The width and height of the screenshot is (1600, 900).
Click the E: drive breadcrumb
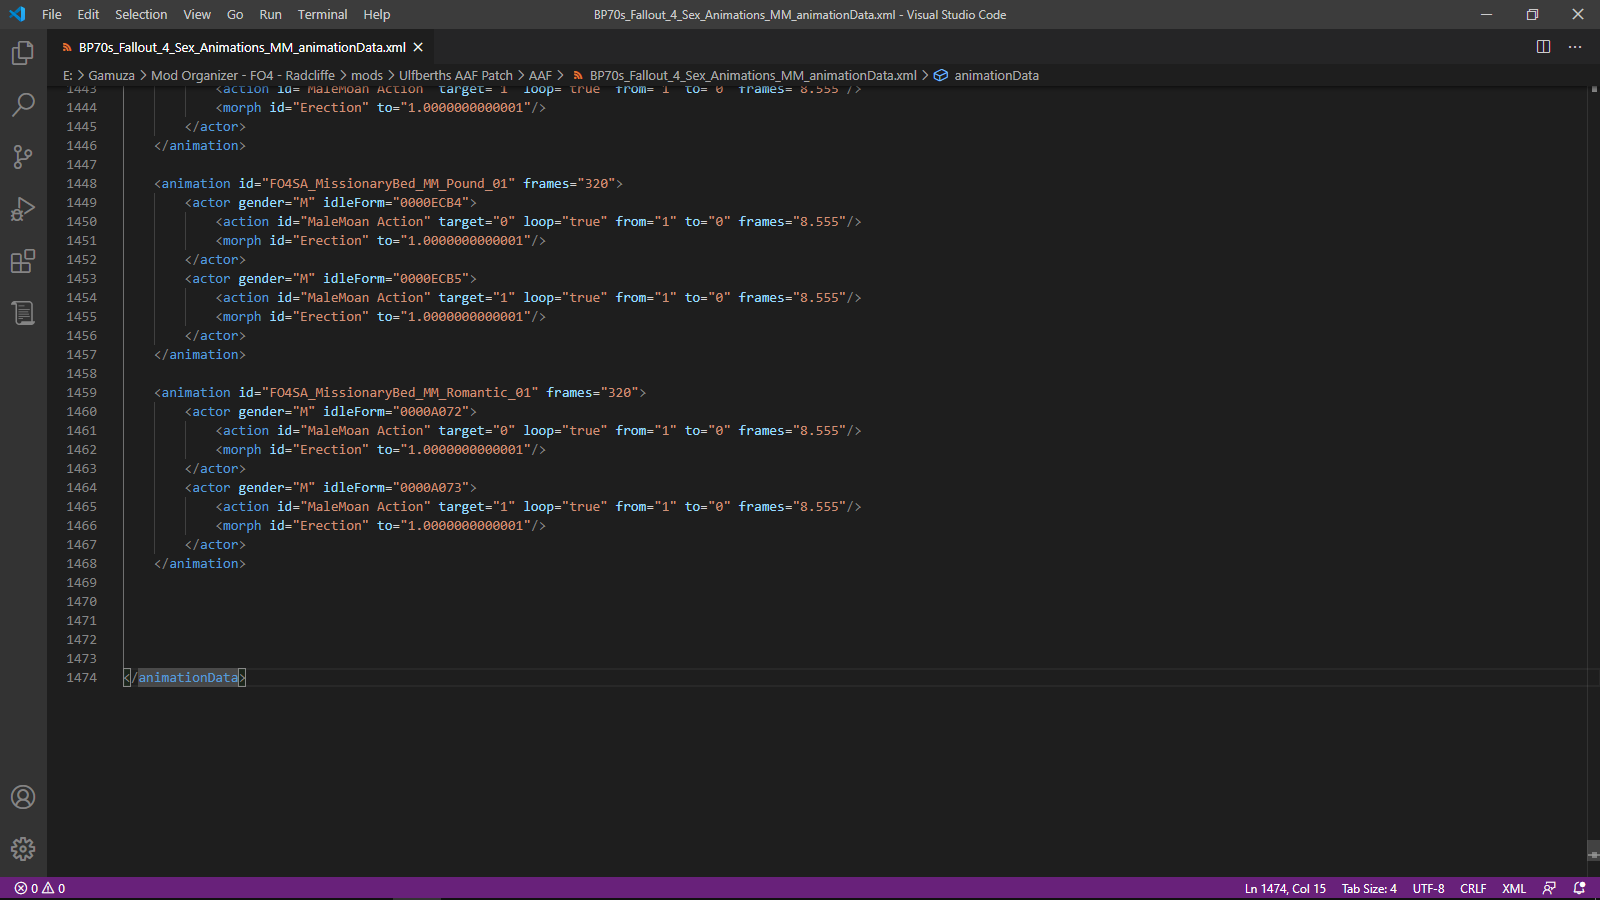coord(68,75)
